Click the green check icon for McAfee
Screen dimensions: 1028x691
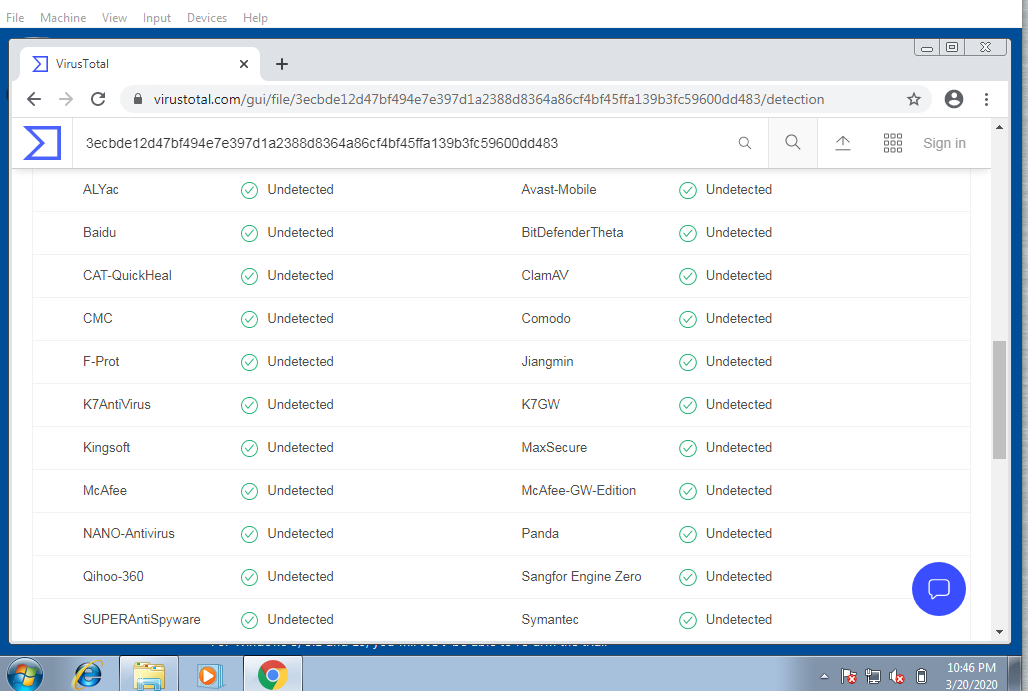(x=249, y=491)
